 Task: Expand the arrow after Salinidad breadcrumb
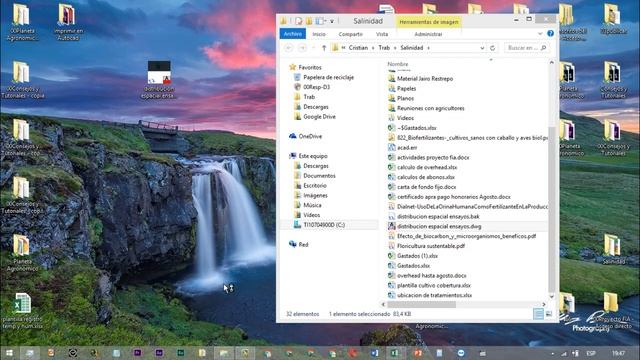[428, 48]
